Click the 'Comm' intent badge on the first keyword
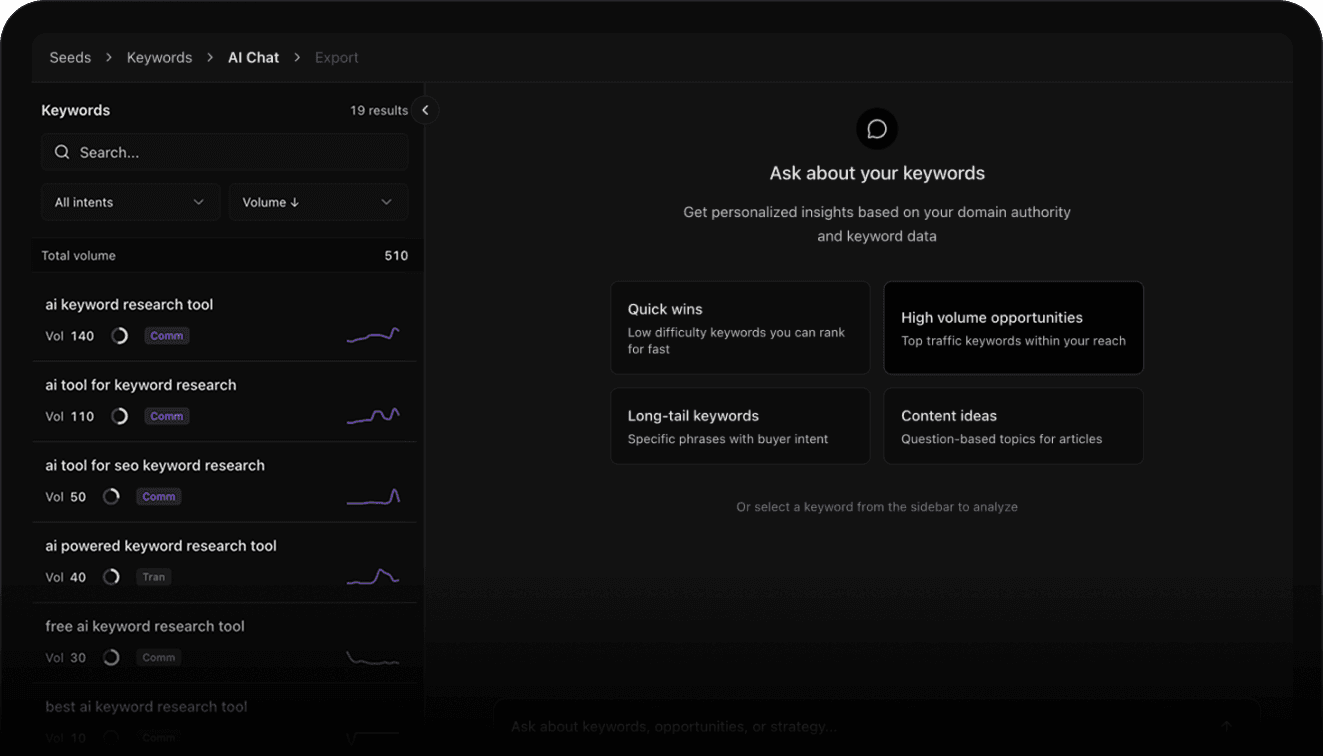Image resolution: width=1323 pixels, height=756 pixels. click(x=166, y=335)
